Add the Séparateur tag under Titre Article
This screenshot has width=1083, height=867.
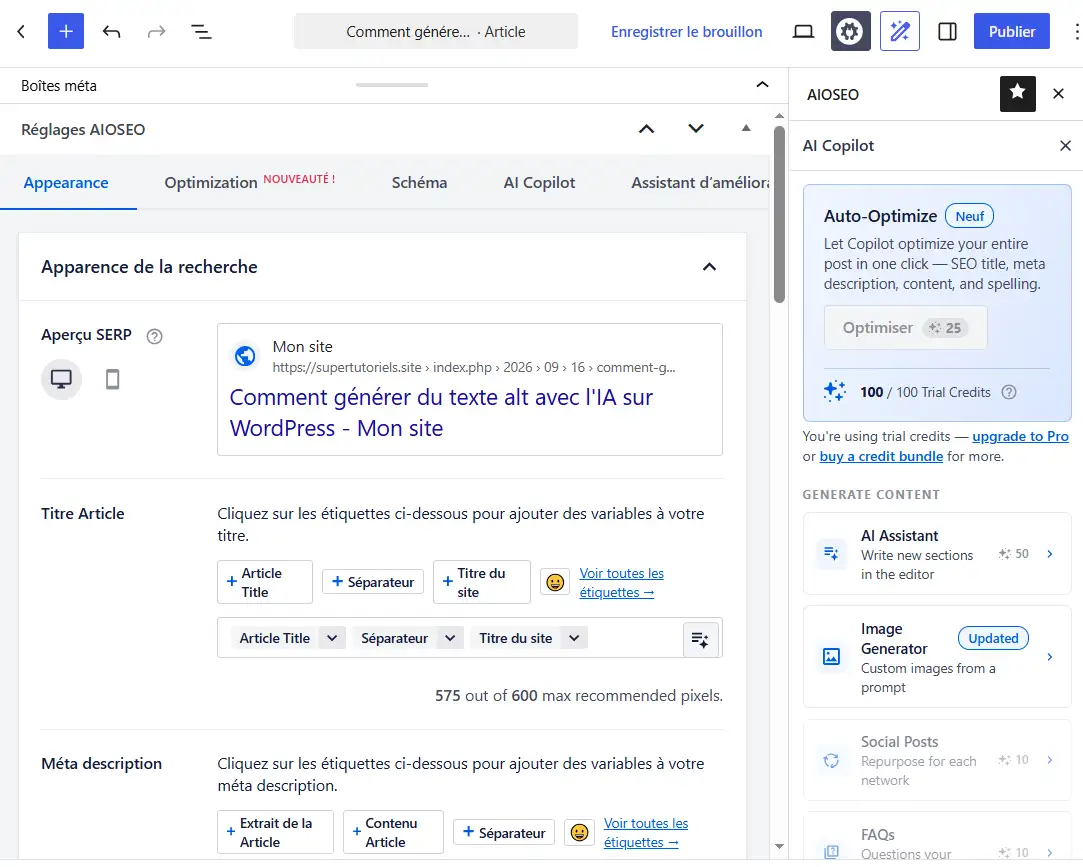pyautogui.click(x=373, y=582)
